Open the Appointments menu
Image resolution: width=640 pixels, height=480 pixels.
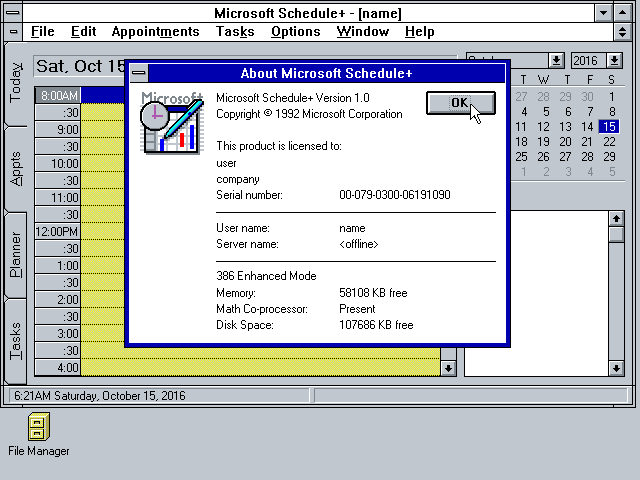(156, 31)
